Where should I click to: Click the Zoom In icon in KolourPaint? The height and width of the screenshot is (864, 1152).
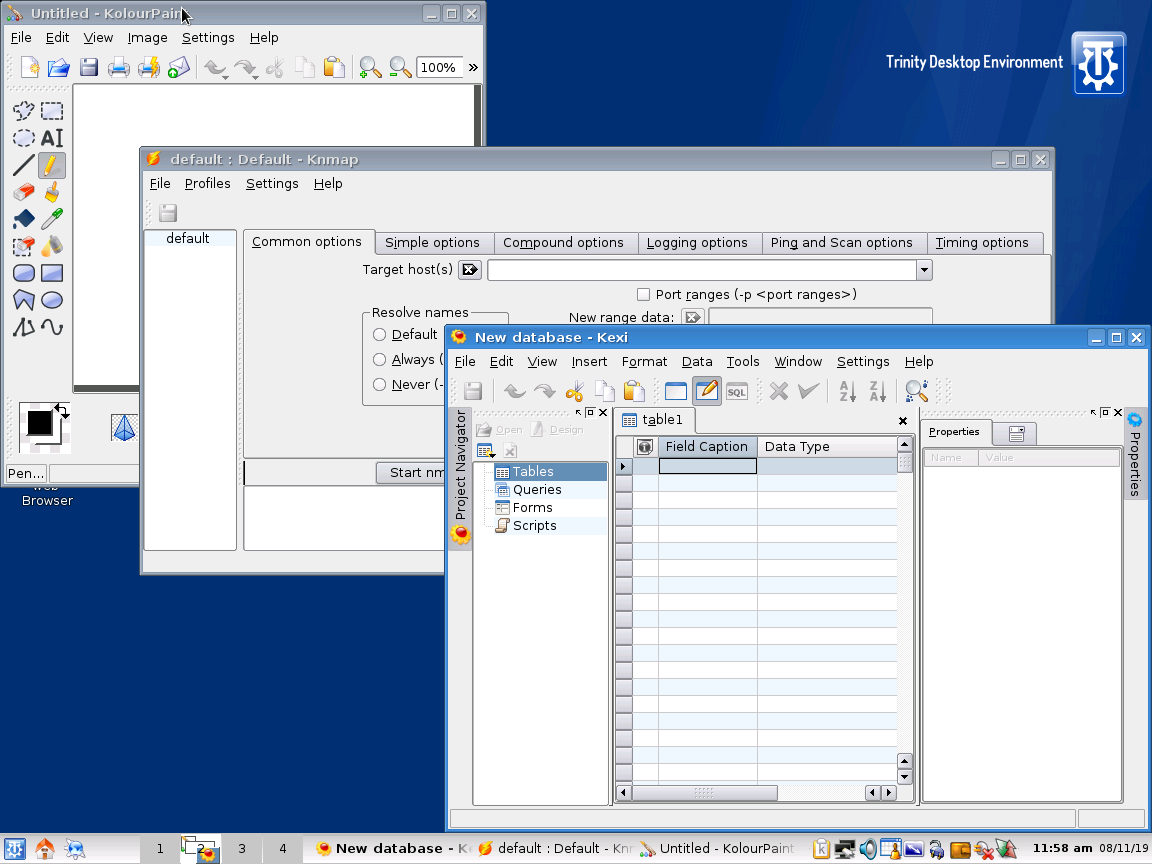click(x=370, y=68)
